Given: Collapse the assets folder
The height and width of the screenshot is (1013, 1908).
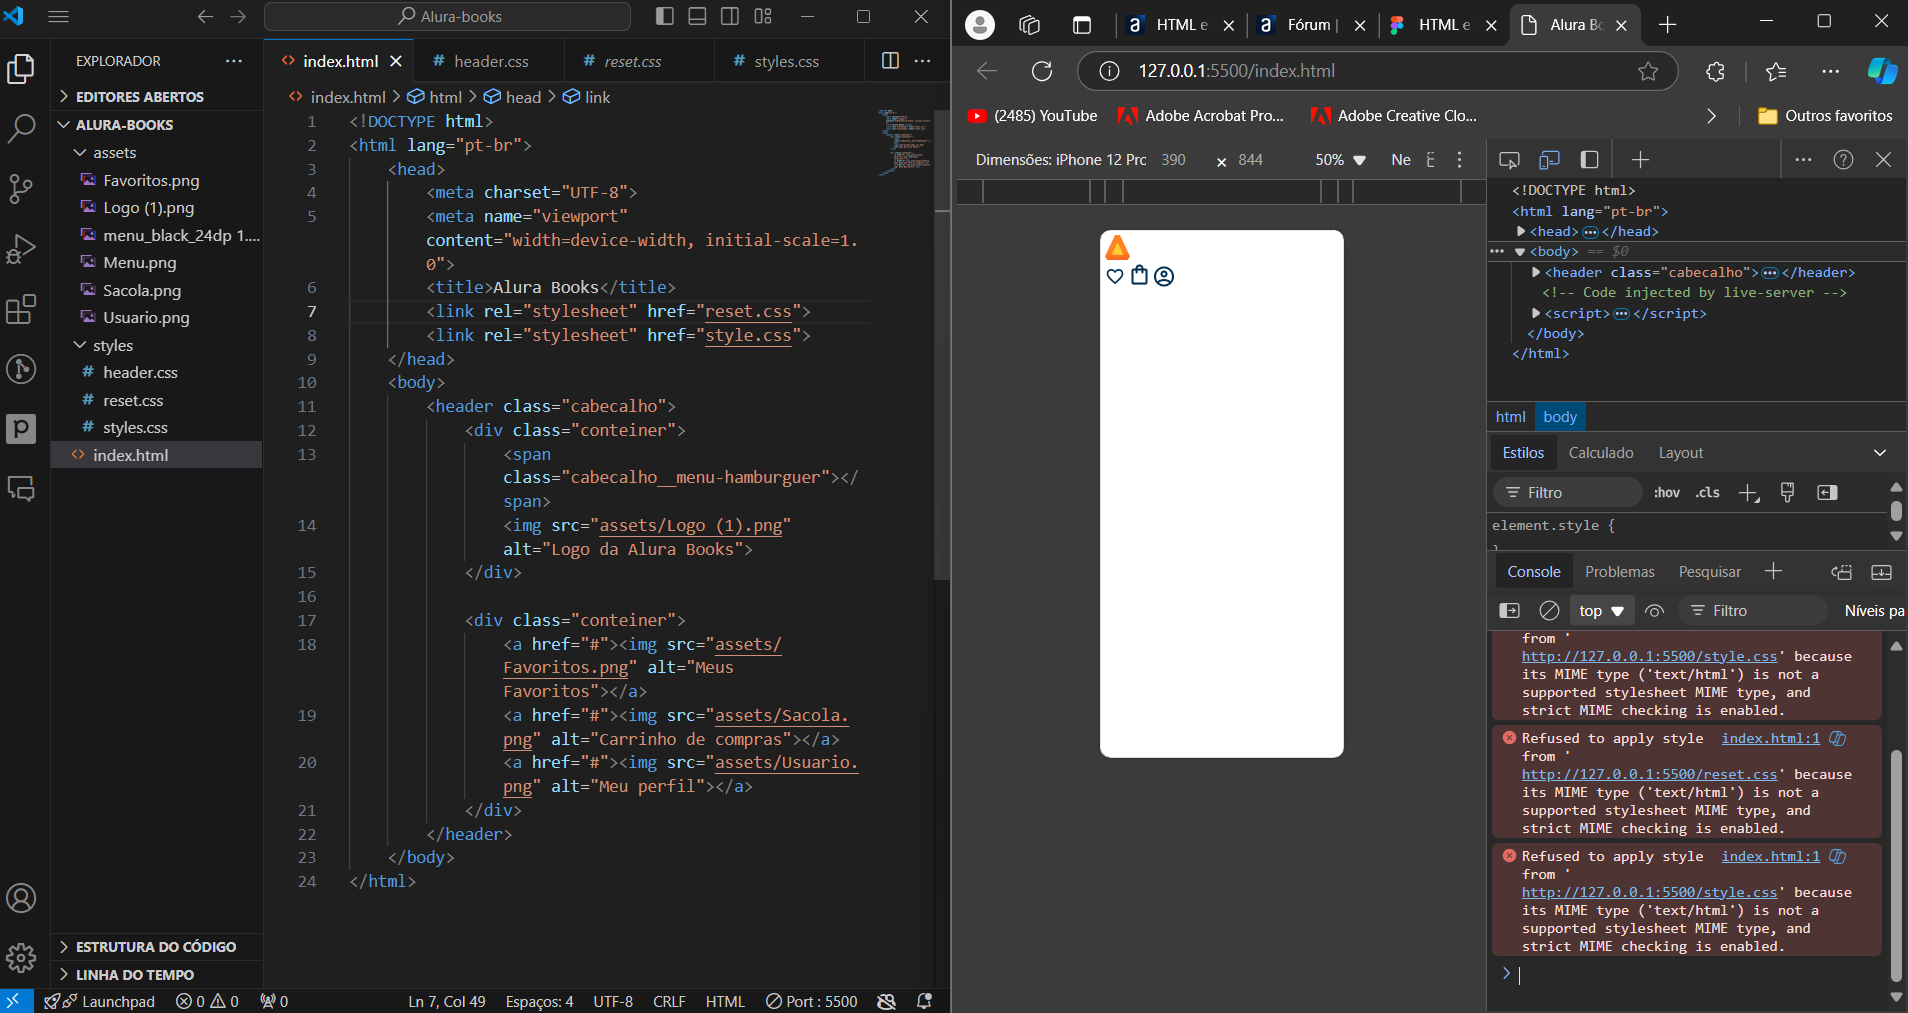Looking at the screenshot, I should pyautogui.click(x=114, y=153).
